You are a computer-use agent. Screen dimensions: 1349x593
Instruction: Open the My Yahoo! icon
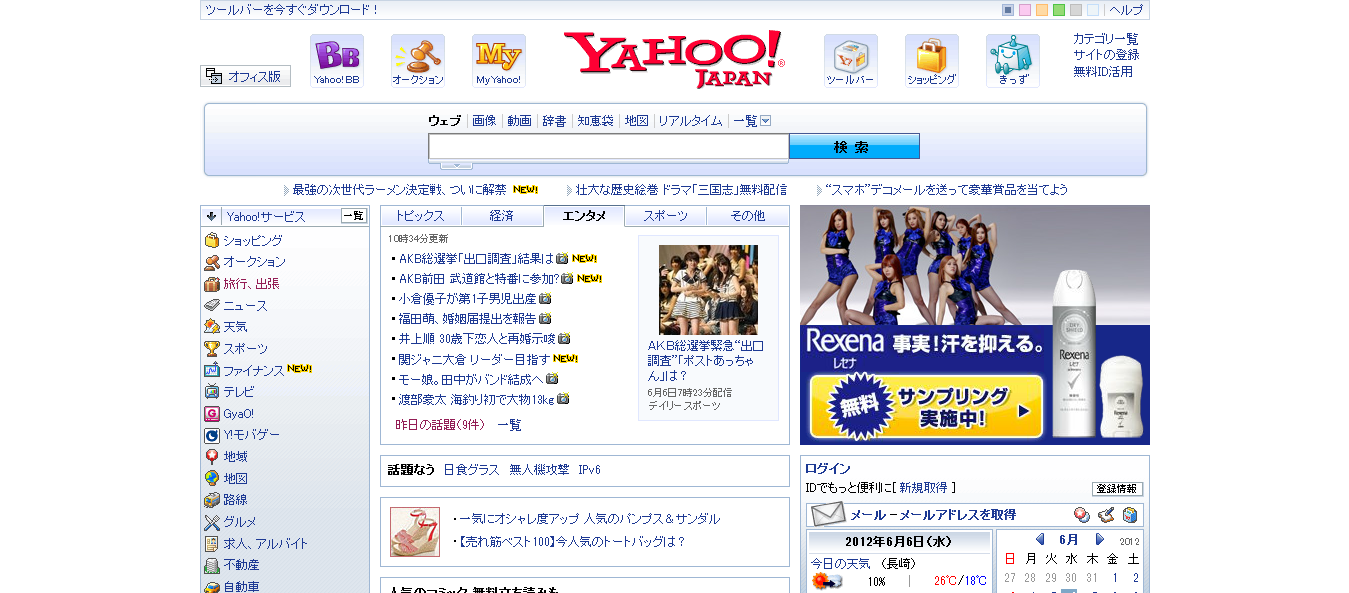[x=499, y=60]
